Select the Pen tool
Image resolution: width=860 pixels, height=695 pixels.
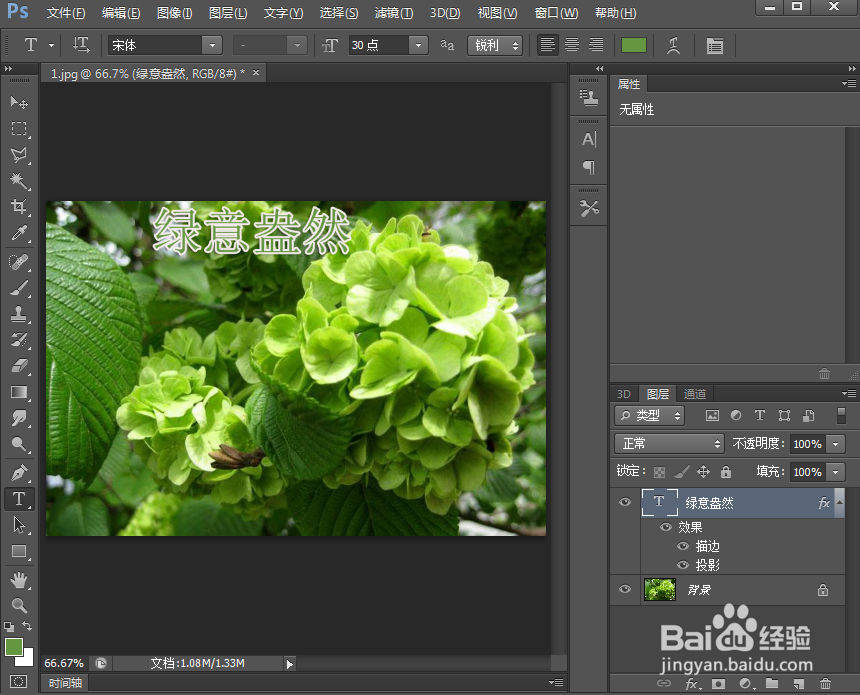coord(19,473)
